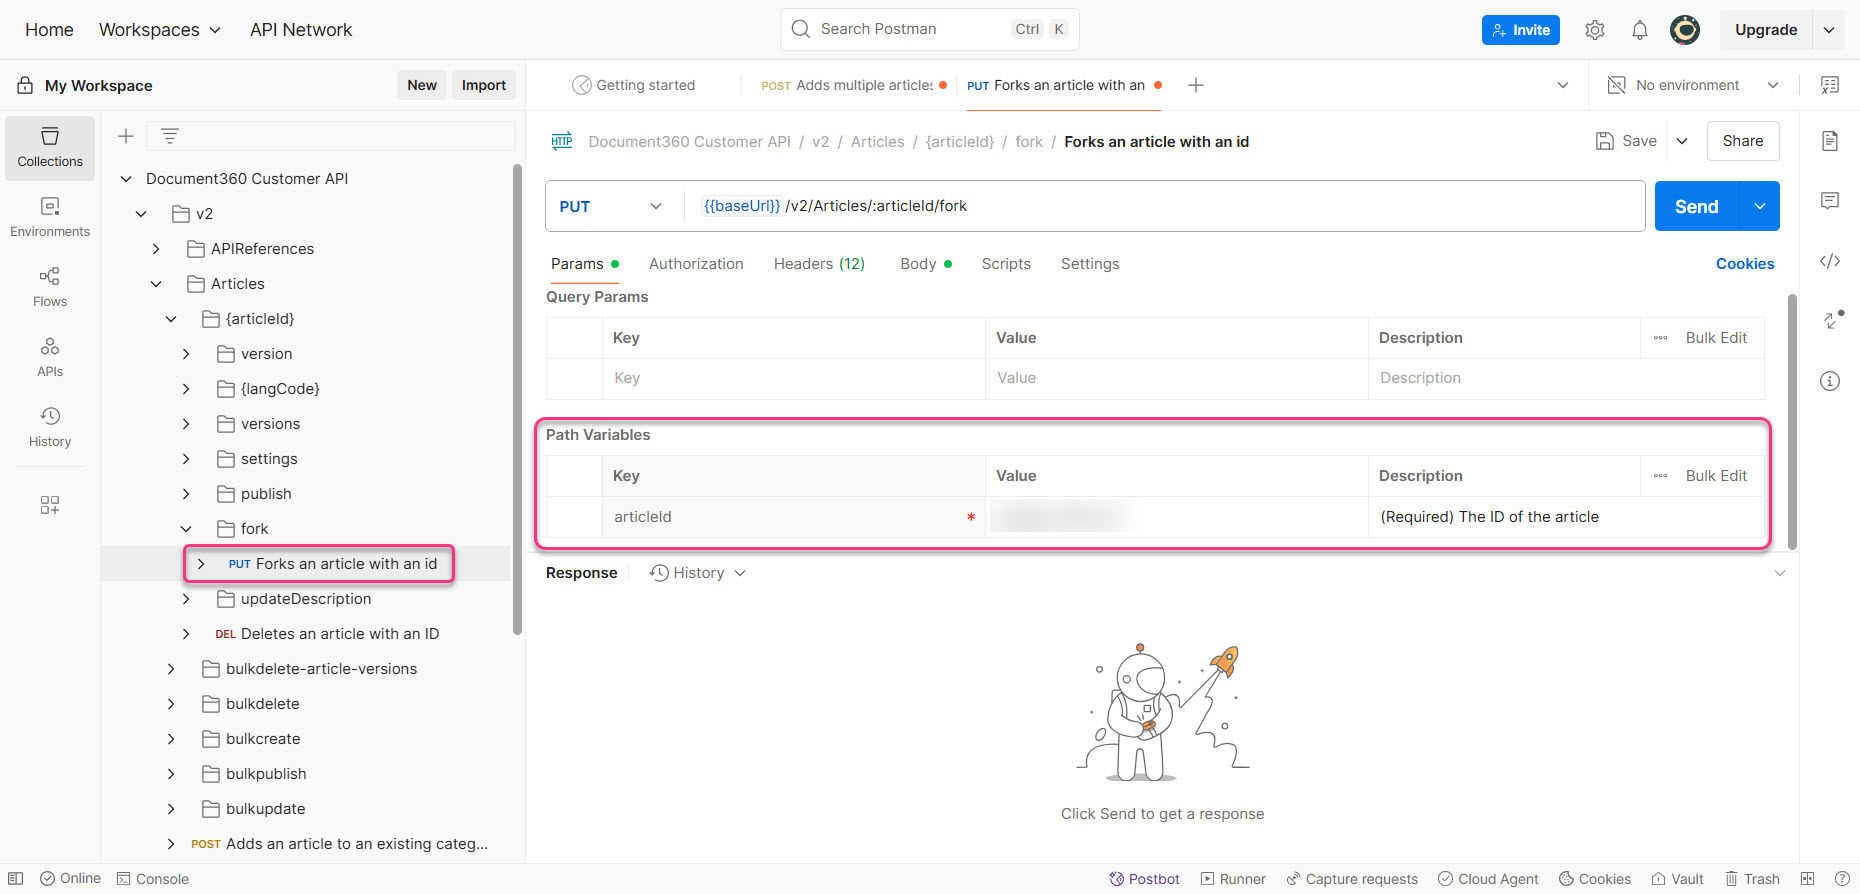The height and width of the screenshot is (894, 1860).
Task: Expand the publish folder
Action: [186, 494]
